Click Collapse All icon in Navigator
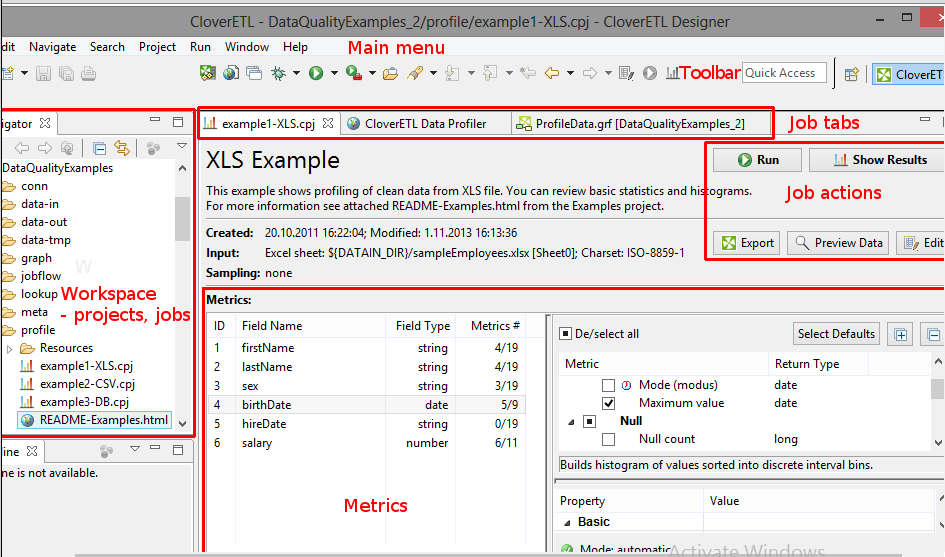The width and height of the screenshot is (945, 557). coord(100,148)
